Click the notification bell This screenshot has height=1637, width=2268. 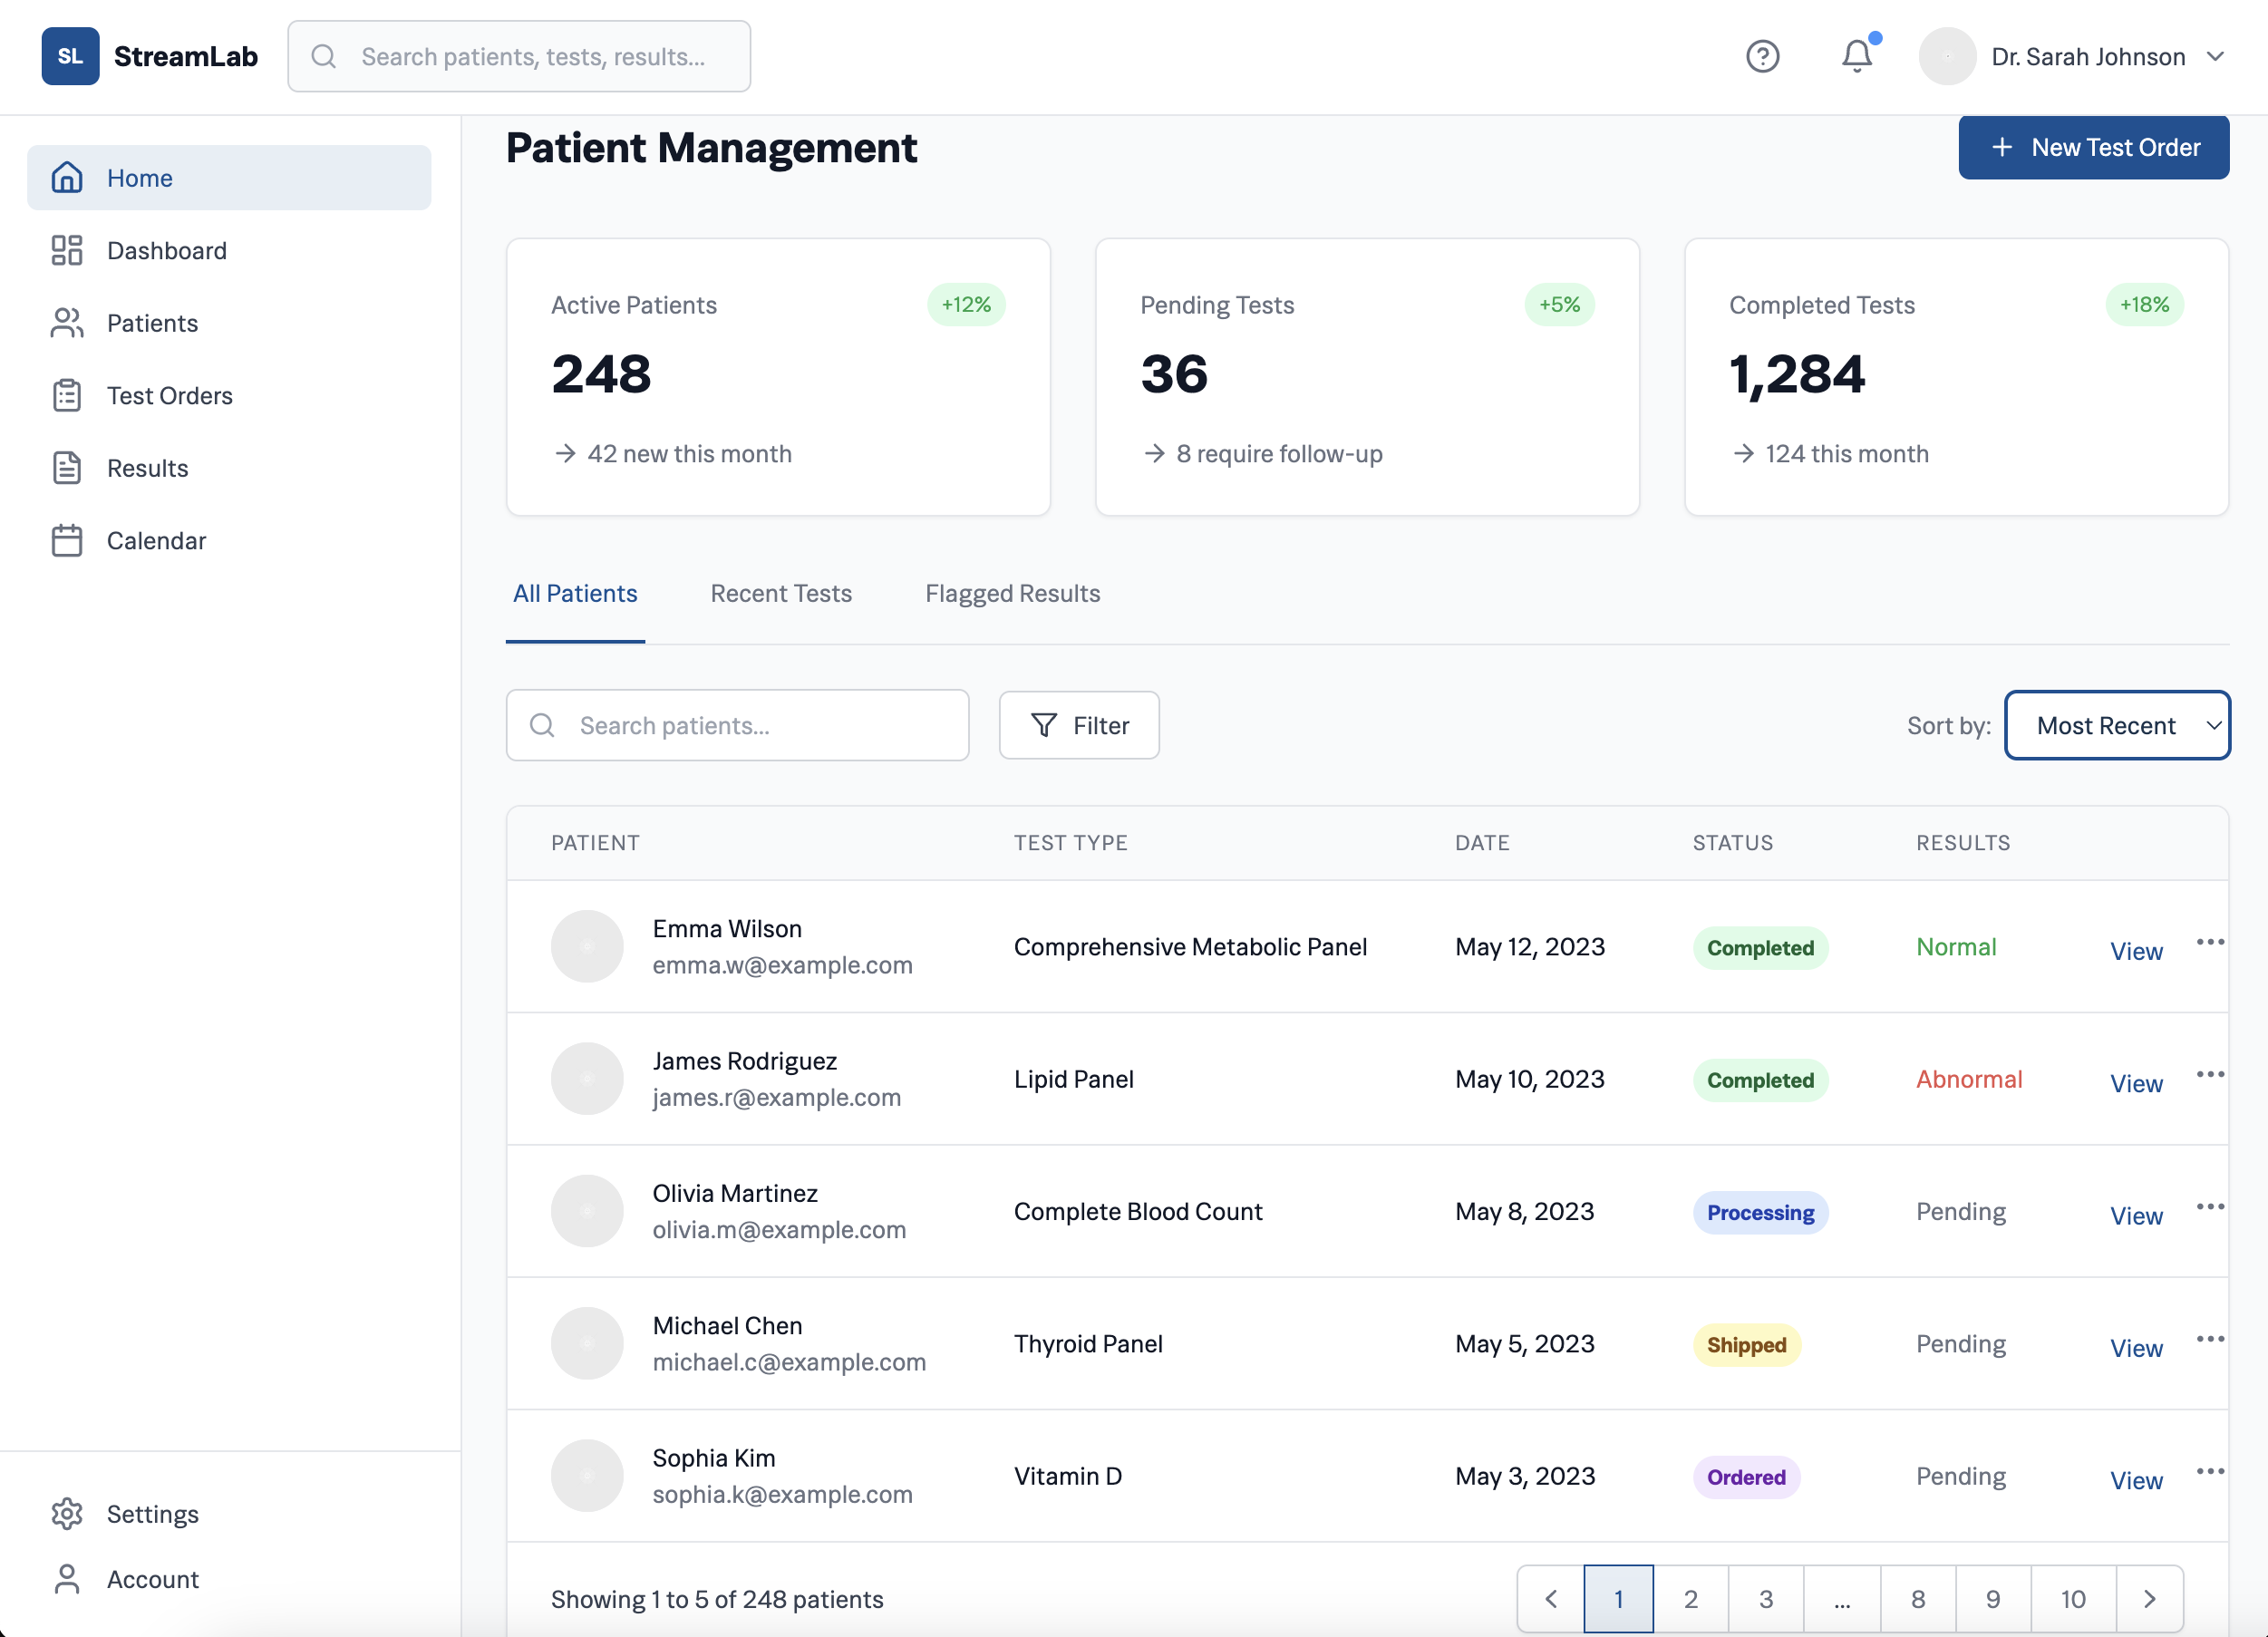[x=1856, y=56]
